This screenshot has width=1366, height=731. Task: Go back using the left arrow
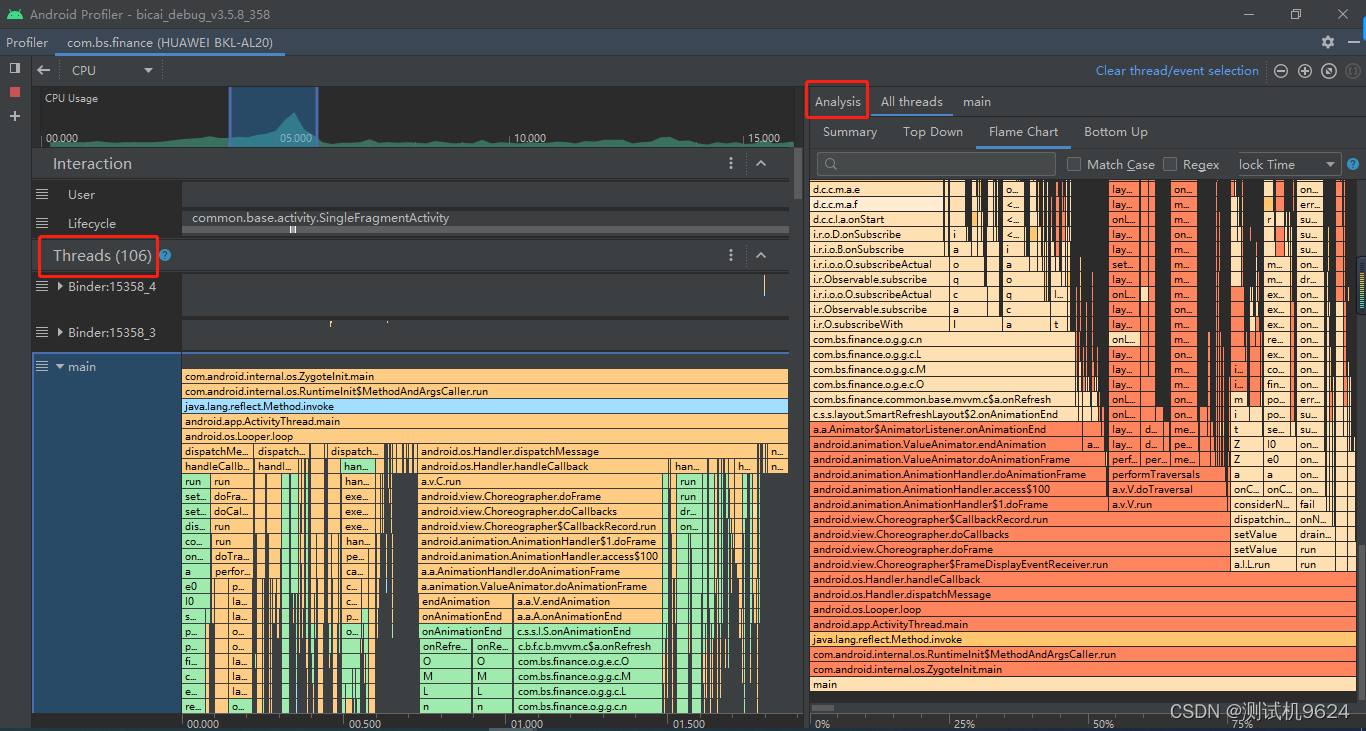[x=43, y=70]
